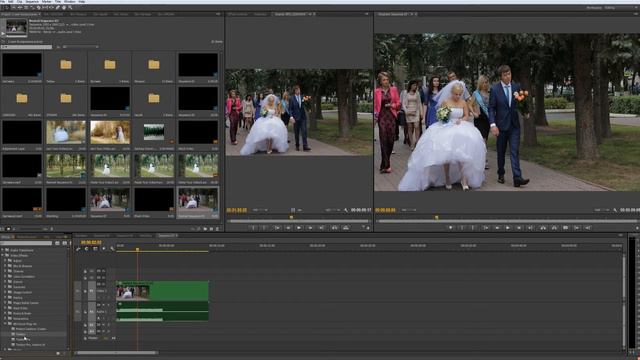The height and width of the screenshot is (360, 640).
Task: Step back one frame in Program monitor
Action: (497, 228)
